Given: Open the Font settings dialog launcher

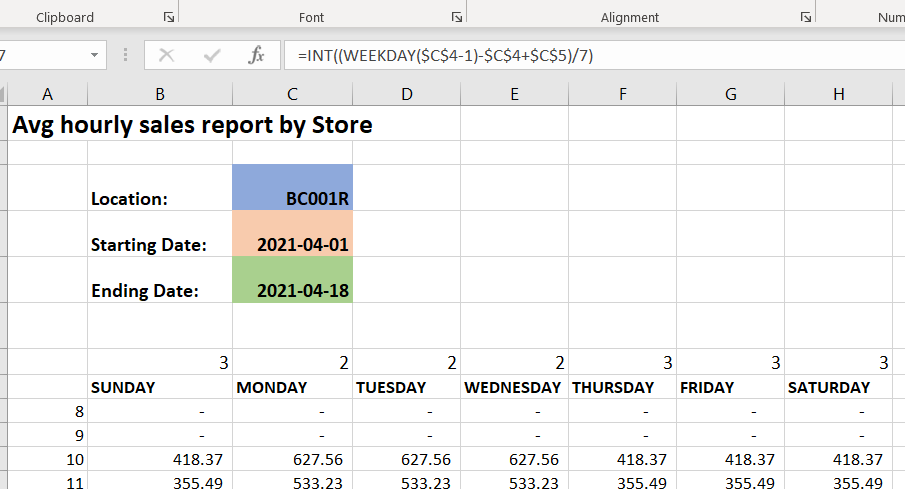Looking at the screenshot, I should coord(456,18).
